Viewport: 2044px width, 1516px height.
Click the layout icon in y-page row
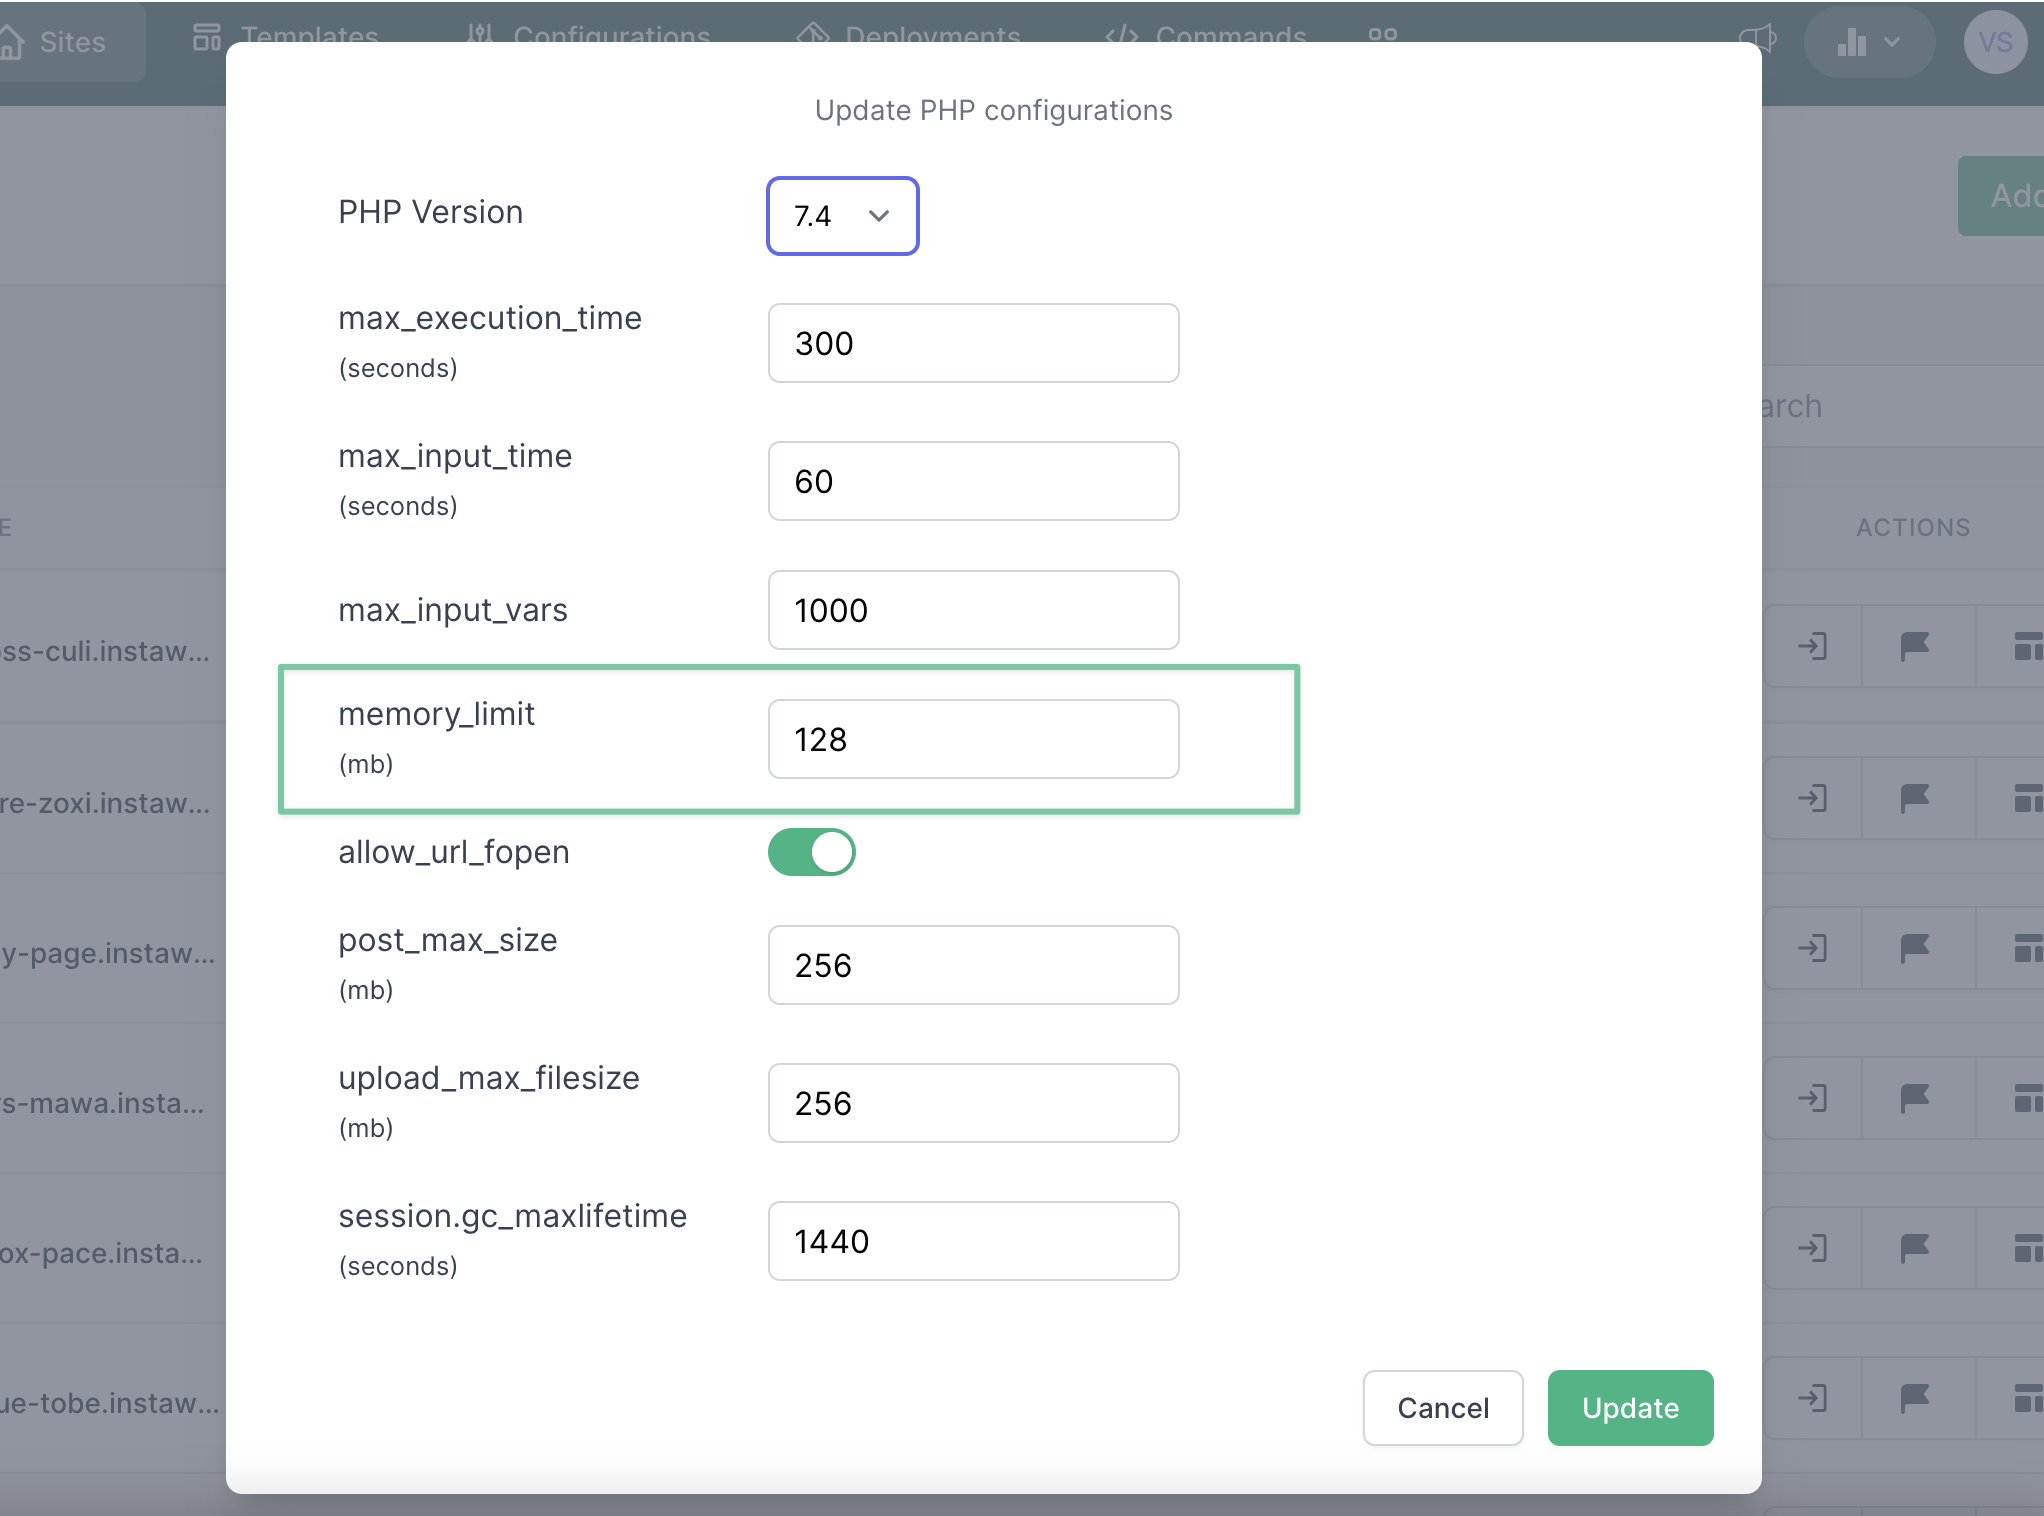pyautogui.click(x=2027, y=948)
